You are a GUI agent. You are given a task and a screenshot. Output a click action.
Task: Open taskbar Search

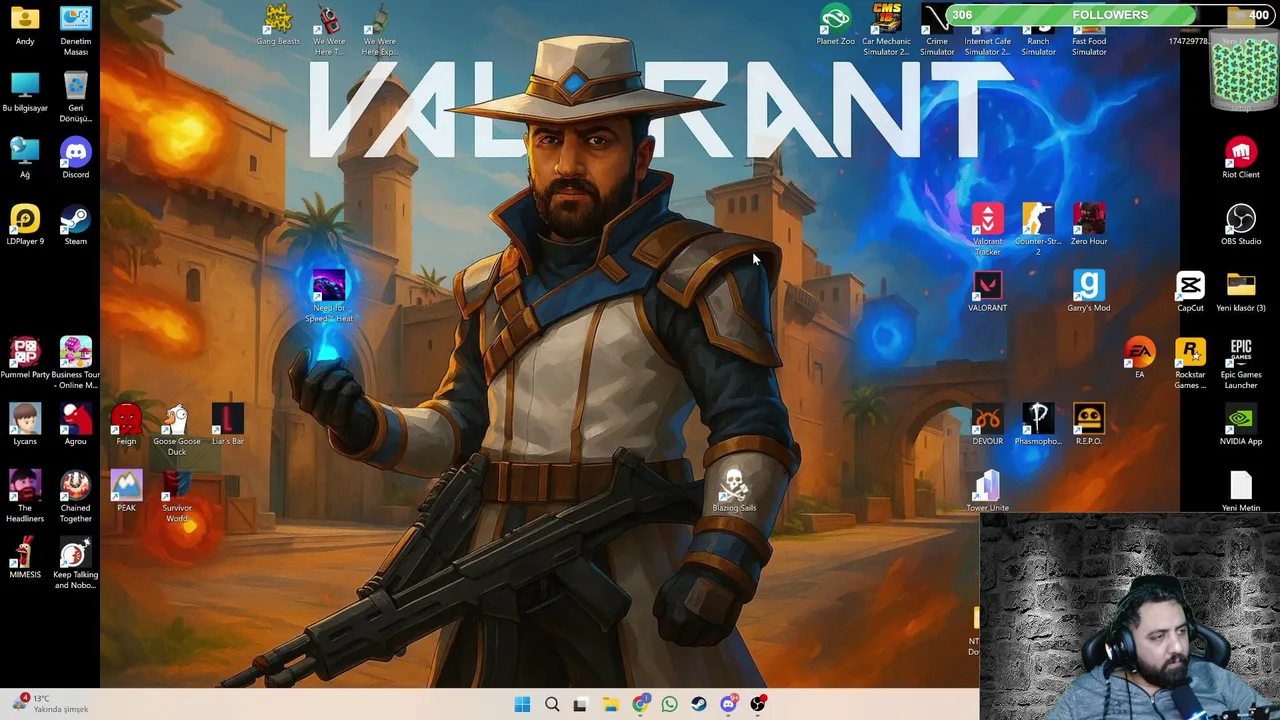point(552,705)
